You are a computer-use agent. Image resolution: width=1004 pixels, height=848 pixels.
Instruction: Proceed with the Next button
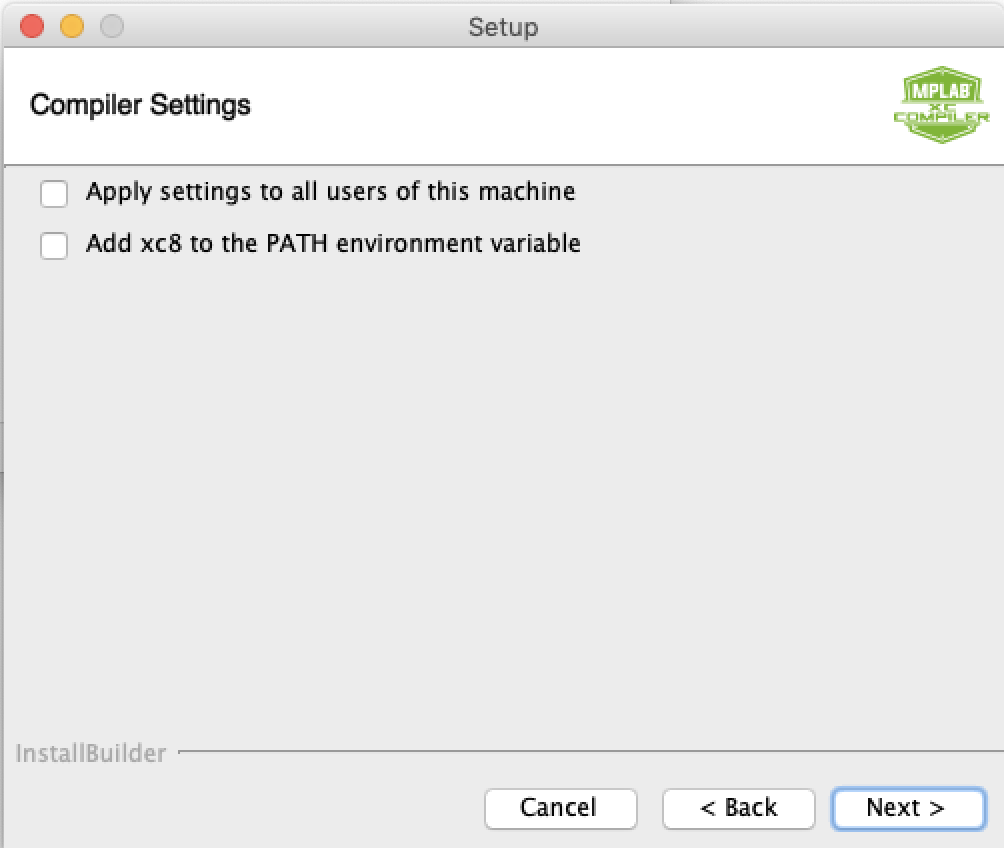tap(907, 808)
